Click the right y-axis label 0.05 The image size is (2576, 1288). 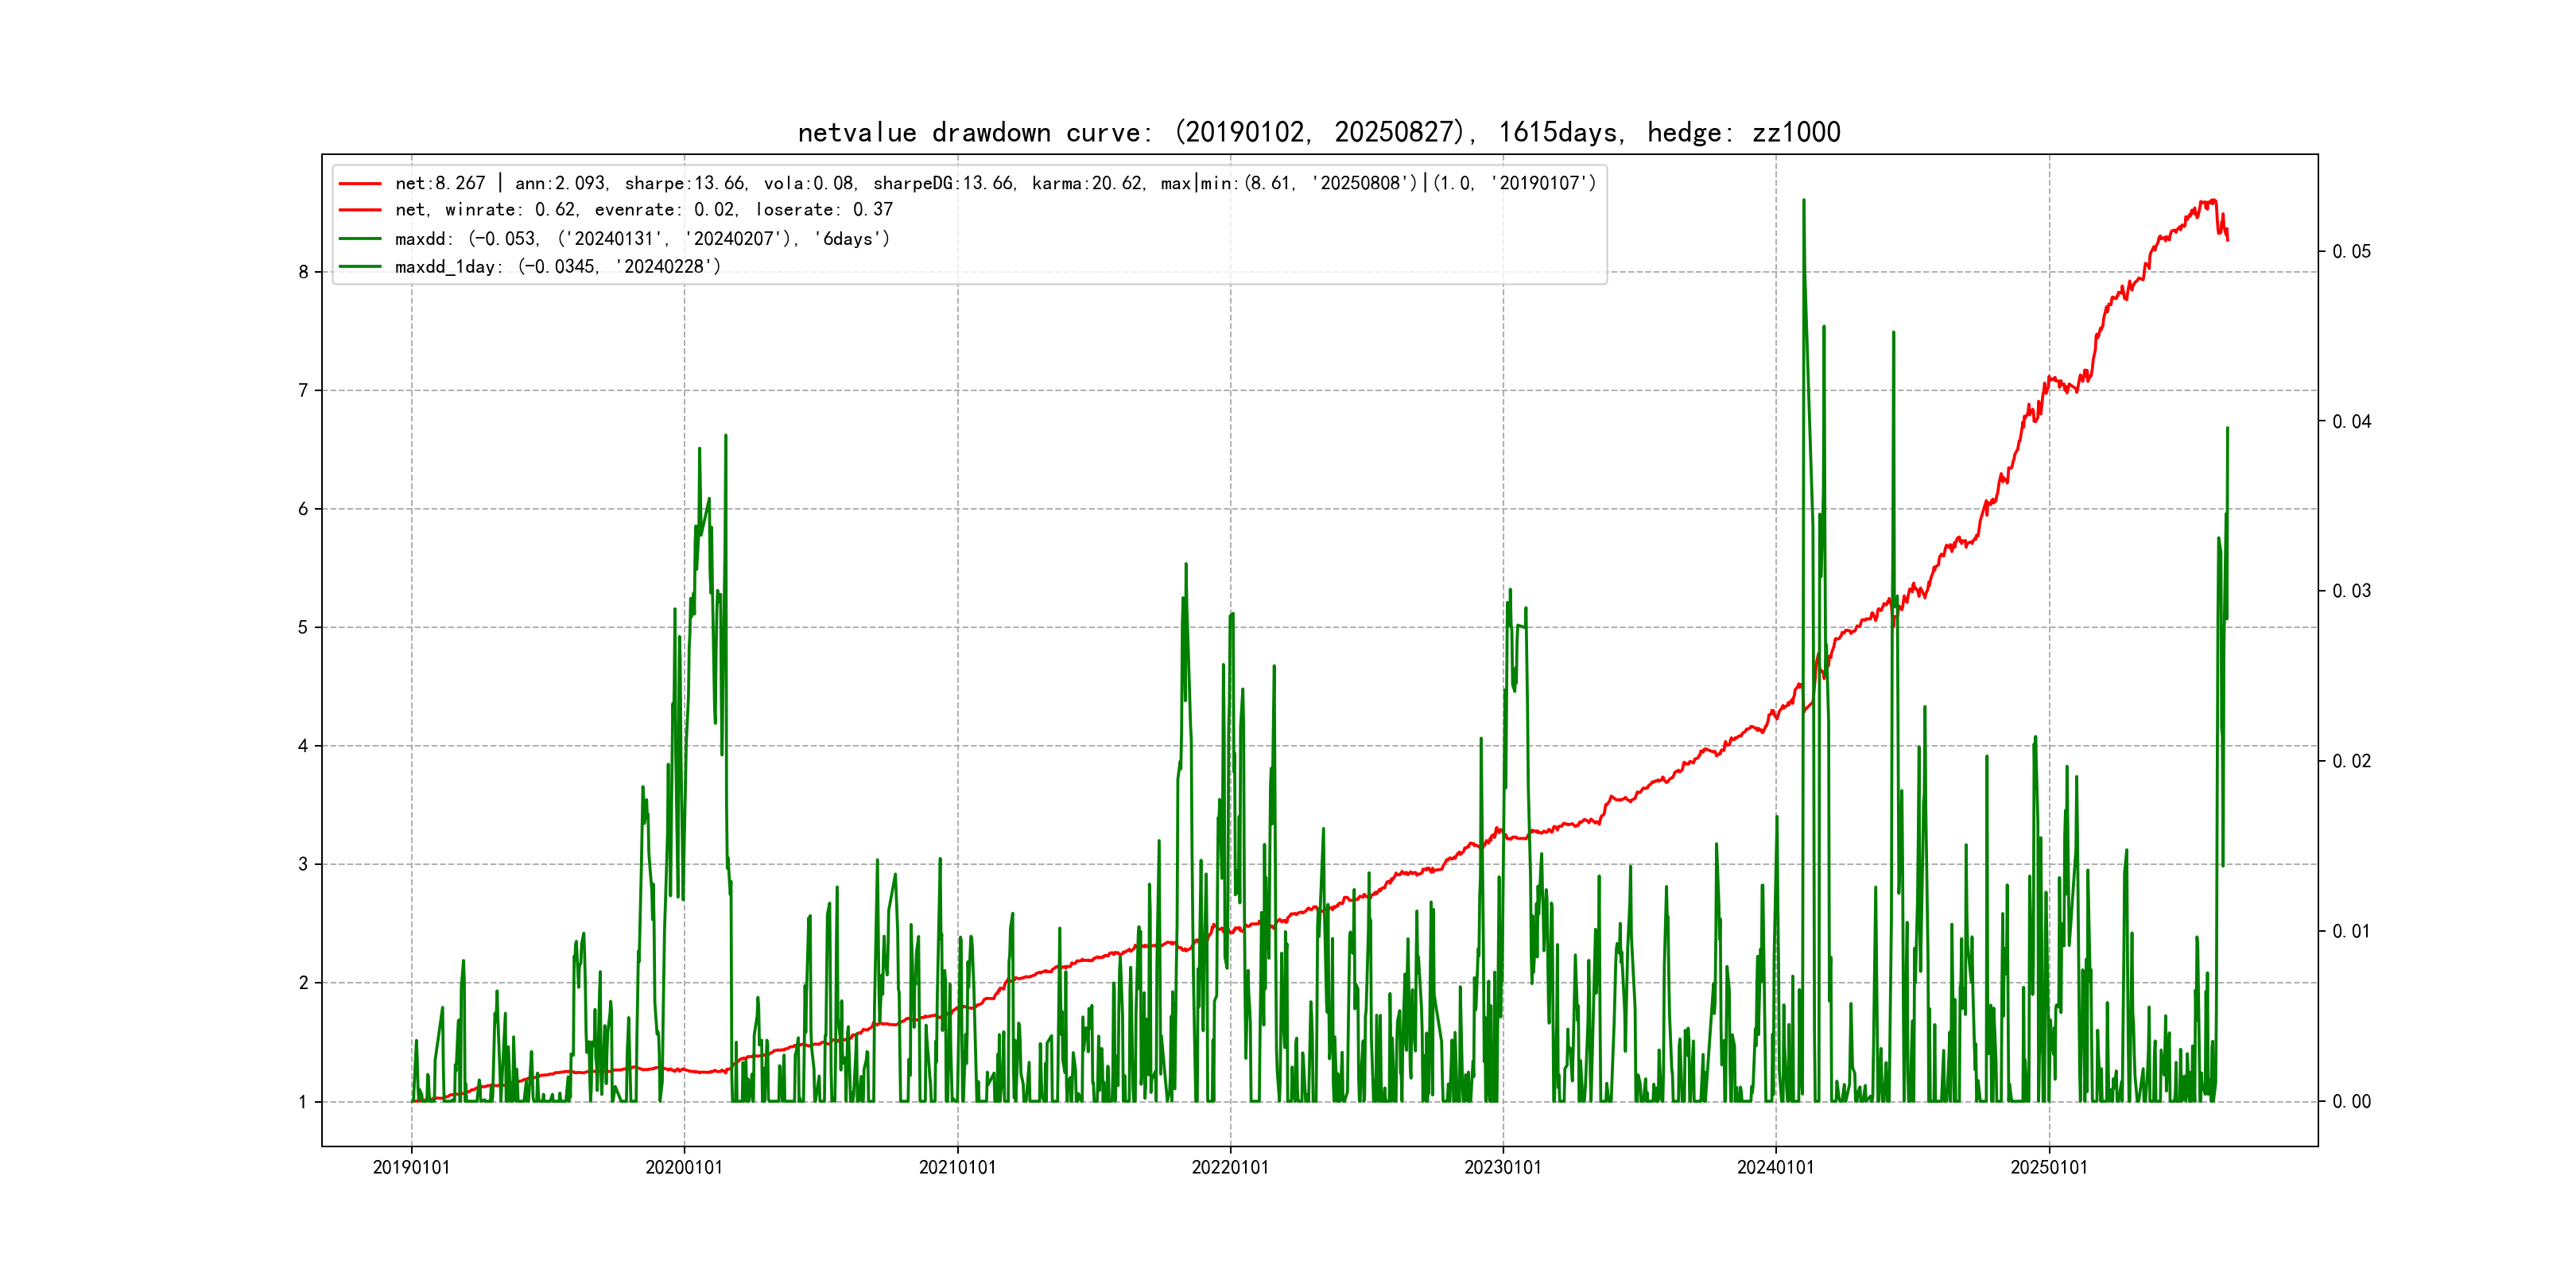click(2351, 252)
